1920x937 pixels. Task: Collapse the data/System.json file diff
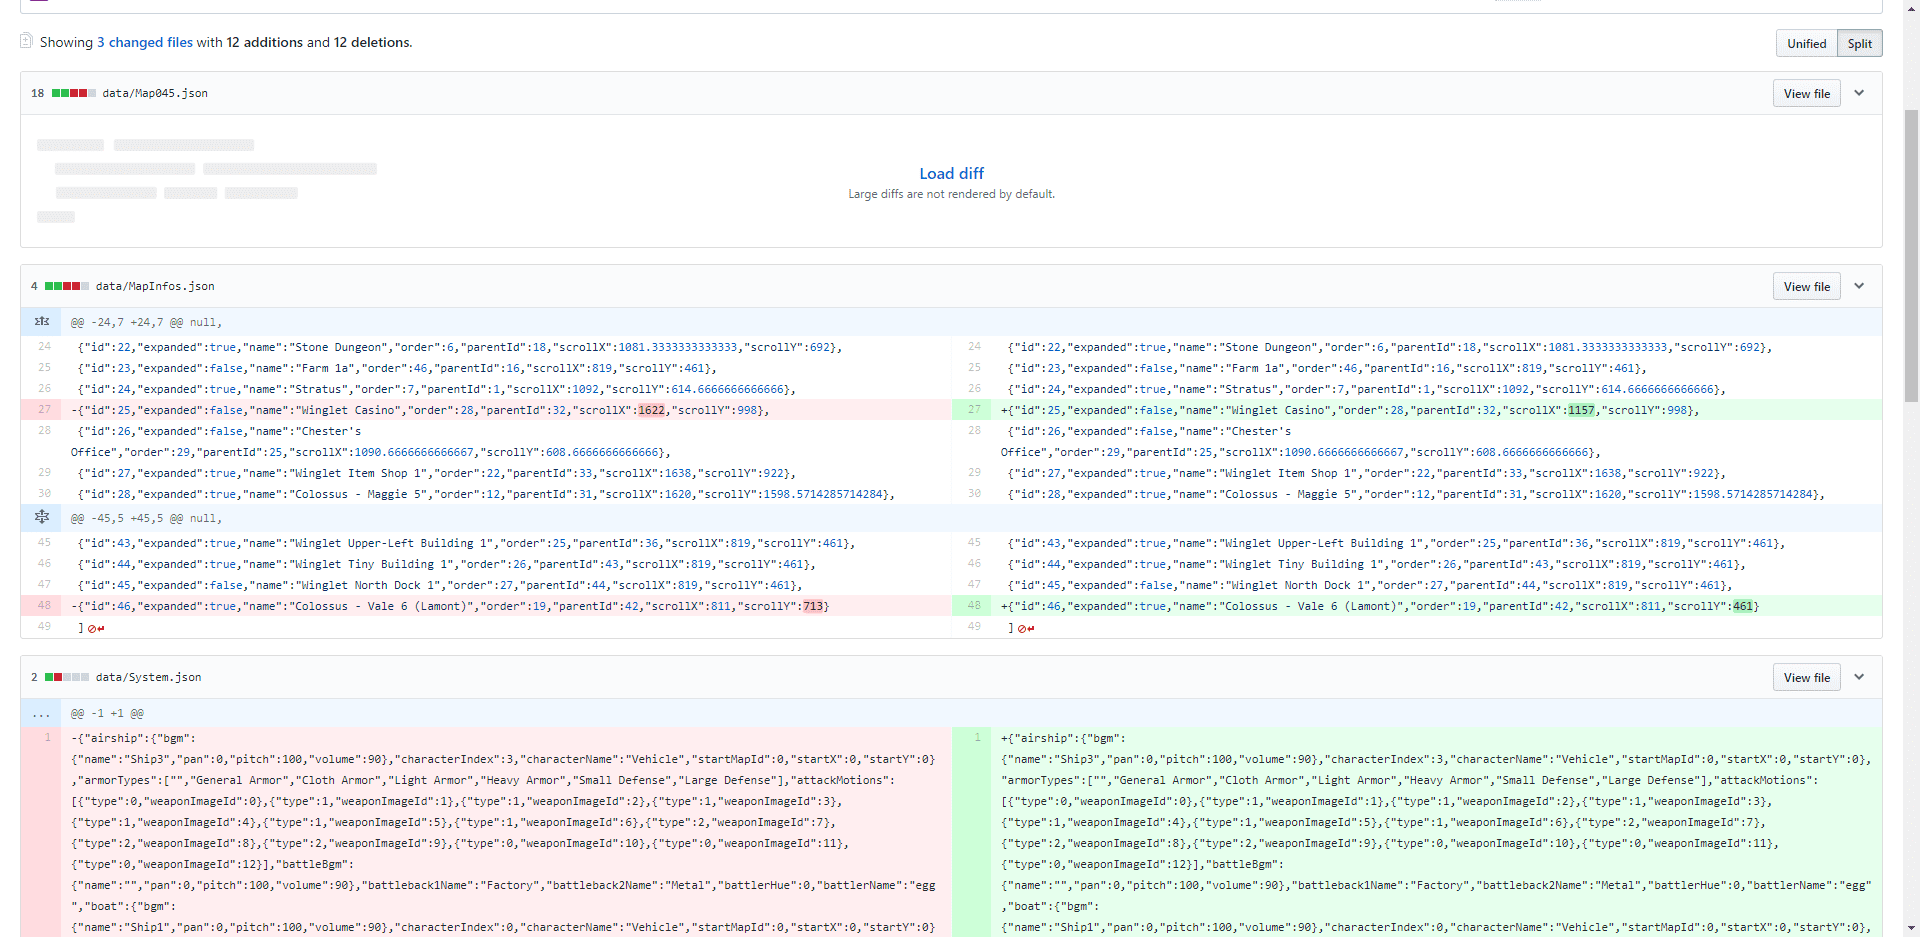point(1859,677)
